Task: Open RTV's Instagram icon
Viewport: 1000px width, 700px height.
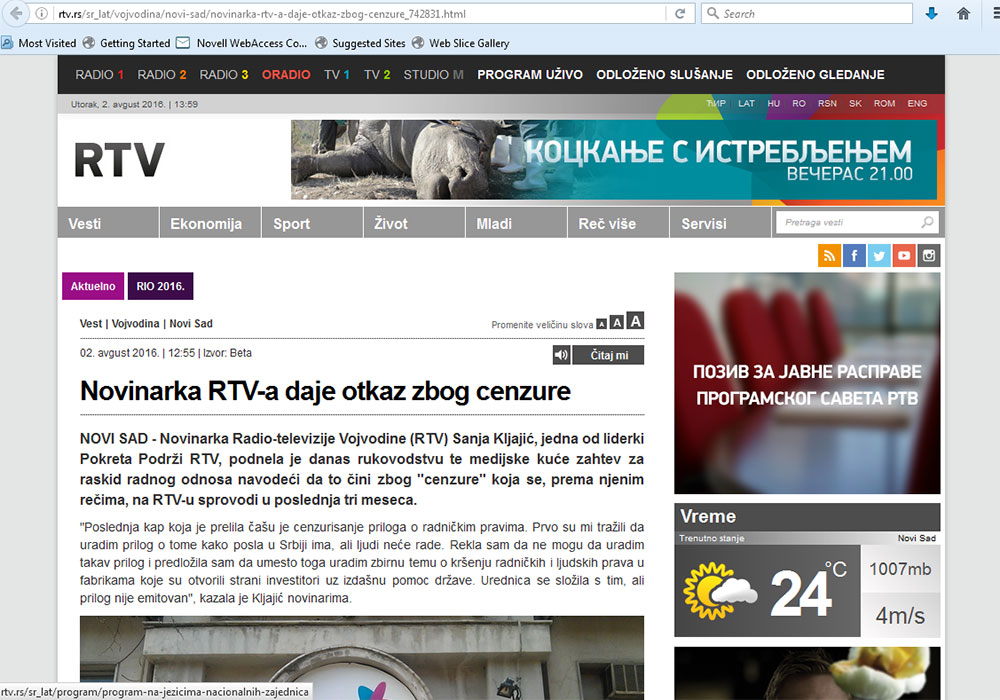Action: click(x=930, y=256)
